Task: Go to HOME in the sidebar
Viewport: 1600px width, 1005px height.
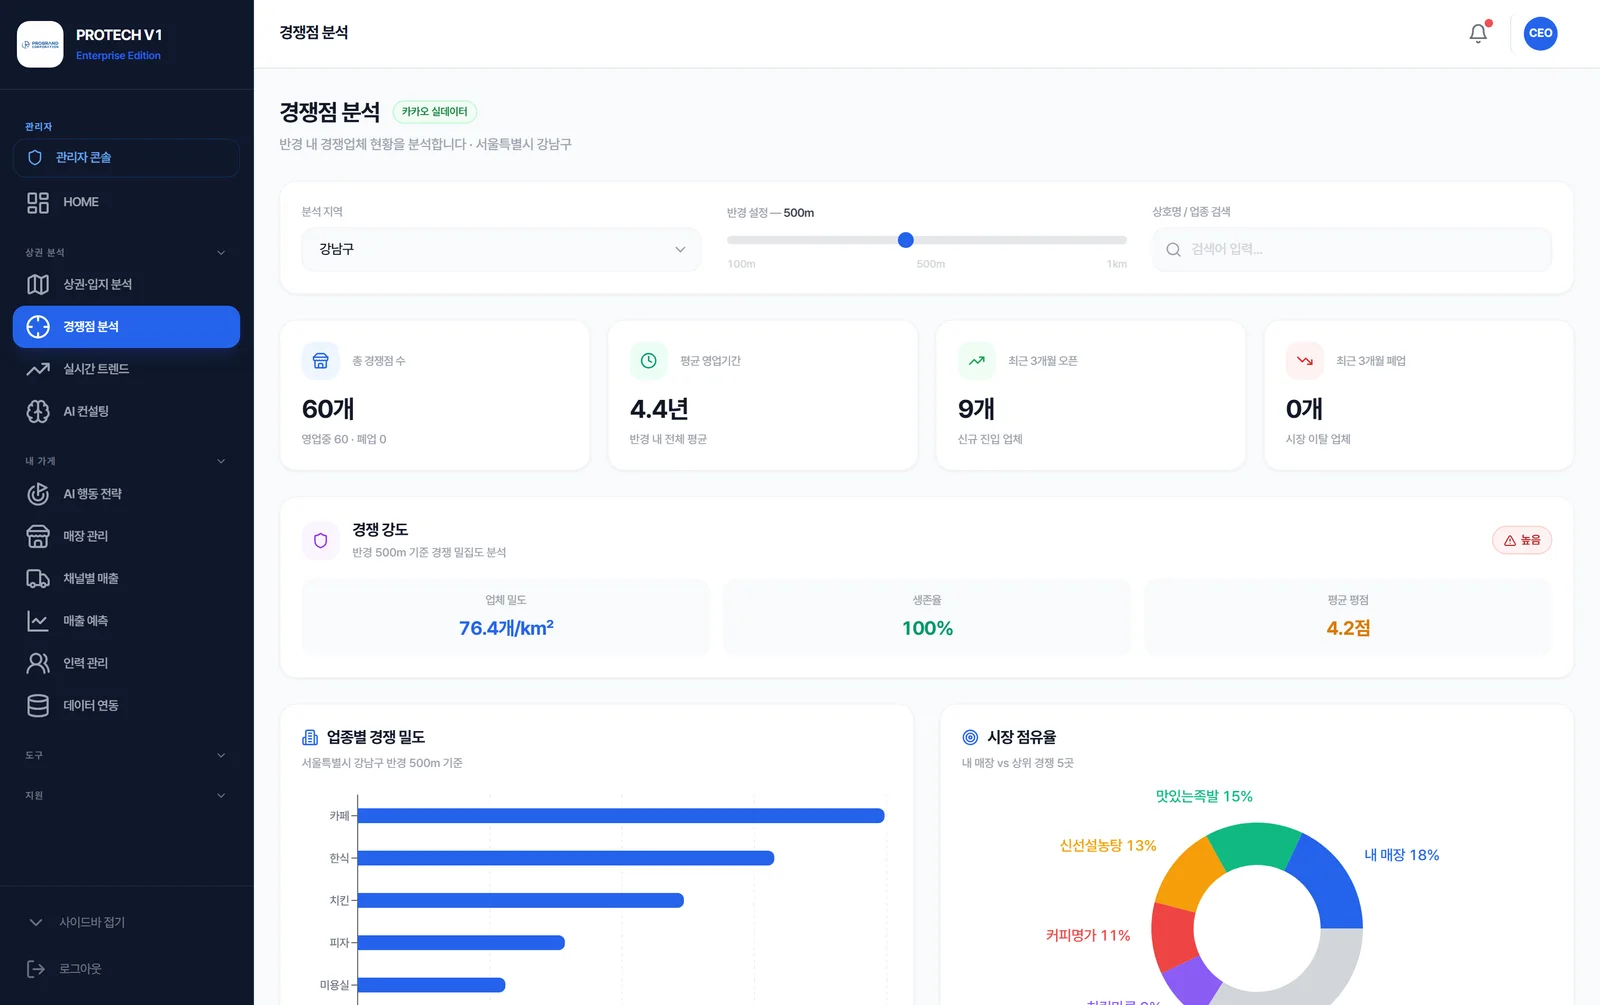Action: (x=126, y=203)
